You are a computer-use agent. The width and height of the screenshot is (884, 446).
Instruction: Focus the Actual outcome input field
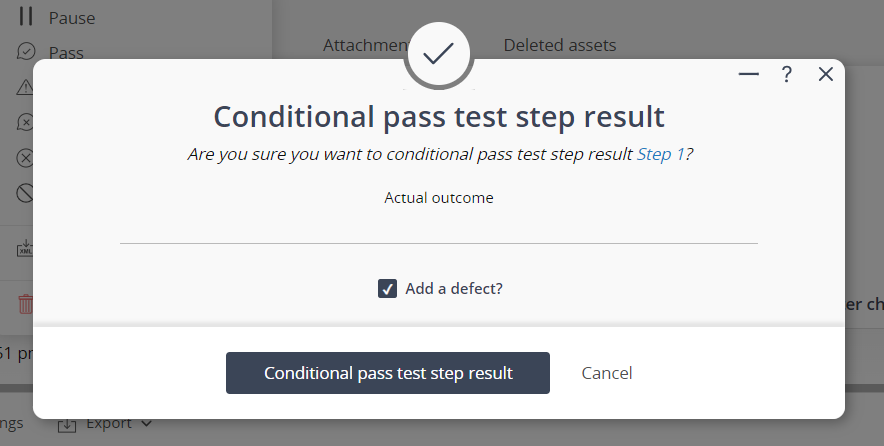point(439,228)
